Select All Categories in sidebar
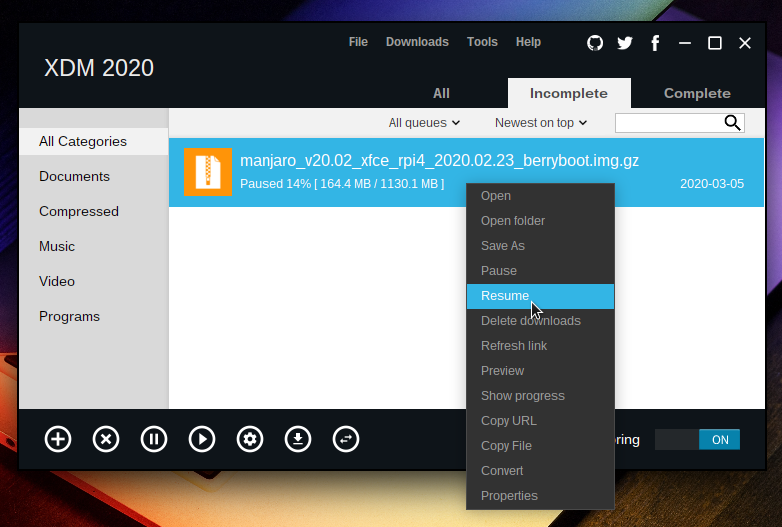 coord(94,142)
